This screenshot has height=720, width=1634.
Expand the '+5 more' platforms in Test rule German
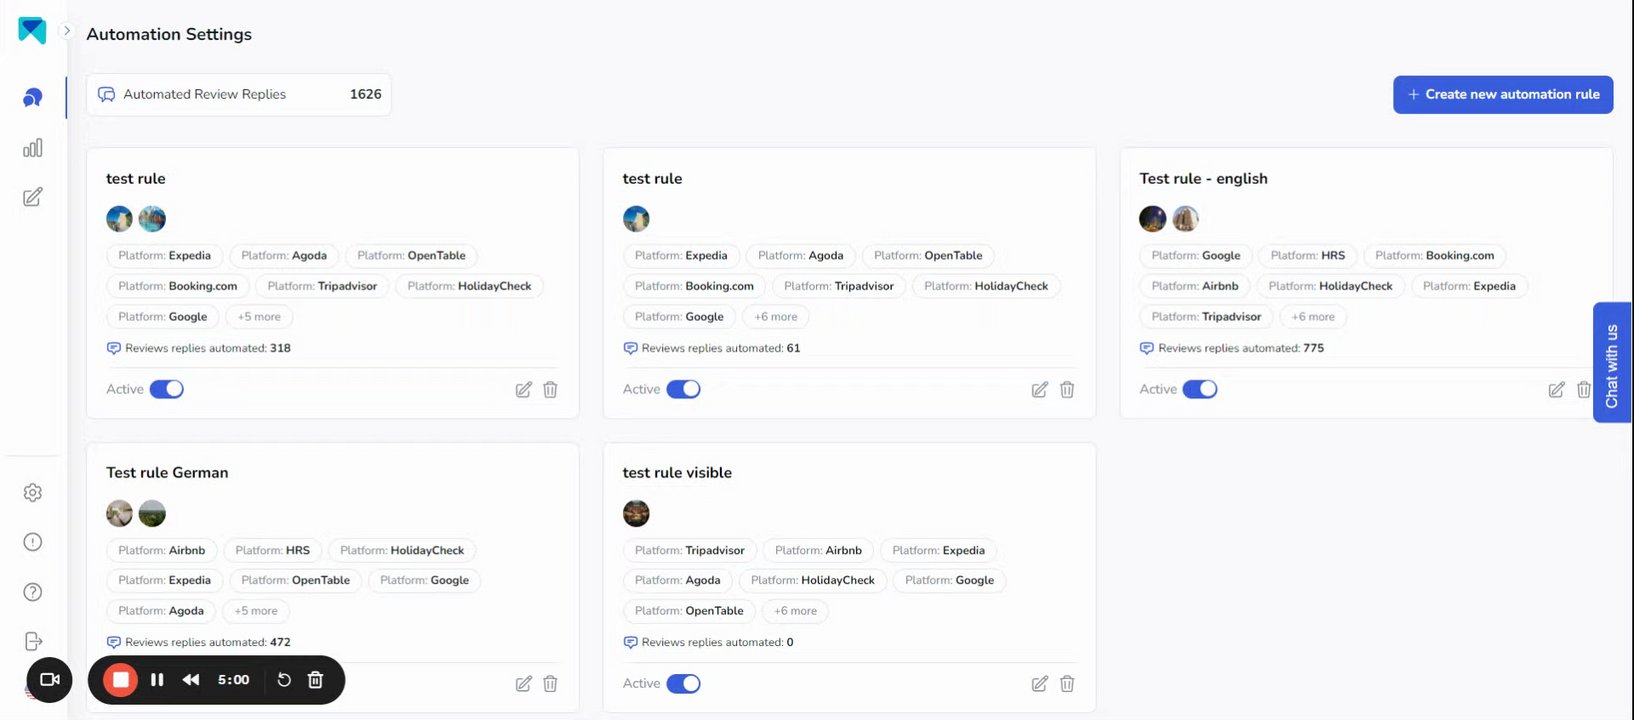256,611
